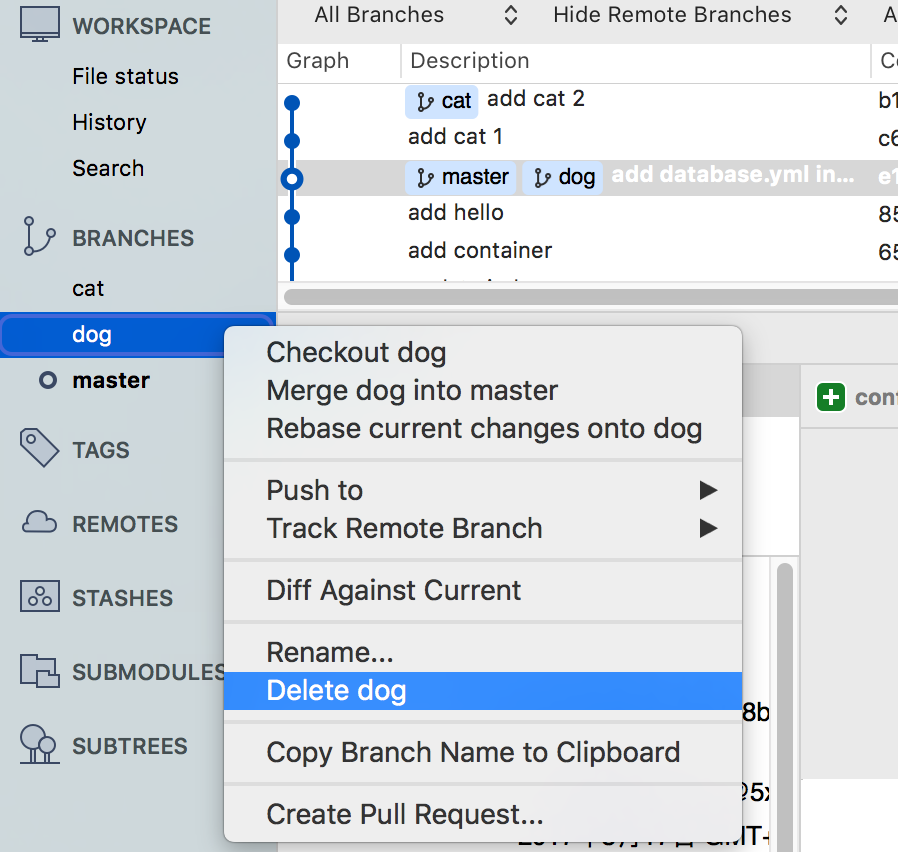Click the Subtrees tree icon

[39, 745]
